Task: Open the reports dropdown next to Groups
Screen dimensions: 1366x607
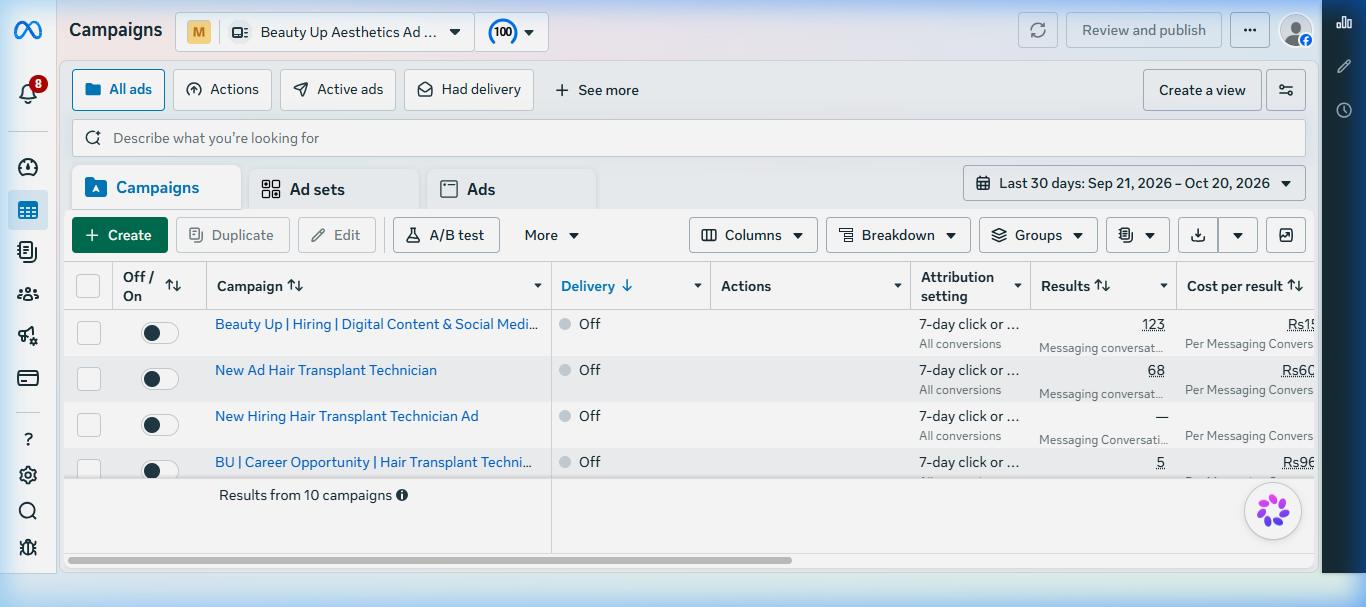Action: [x=1138, y=235]
